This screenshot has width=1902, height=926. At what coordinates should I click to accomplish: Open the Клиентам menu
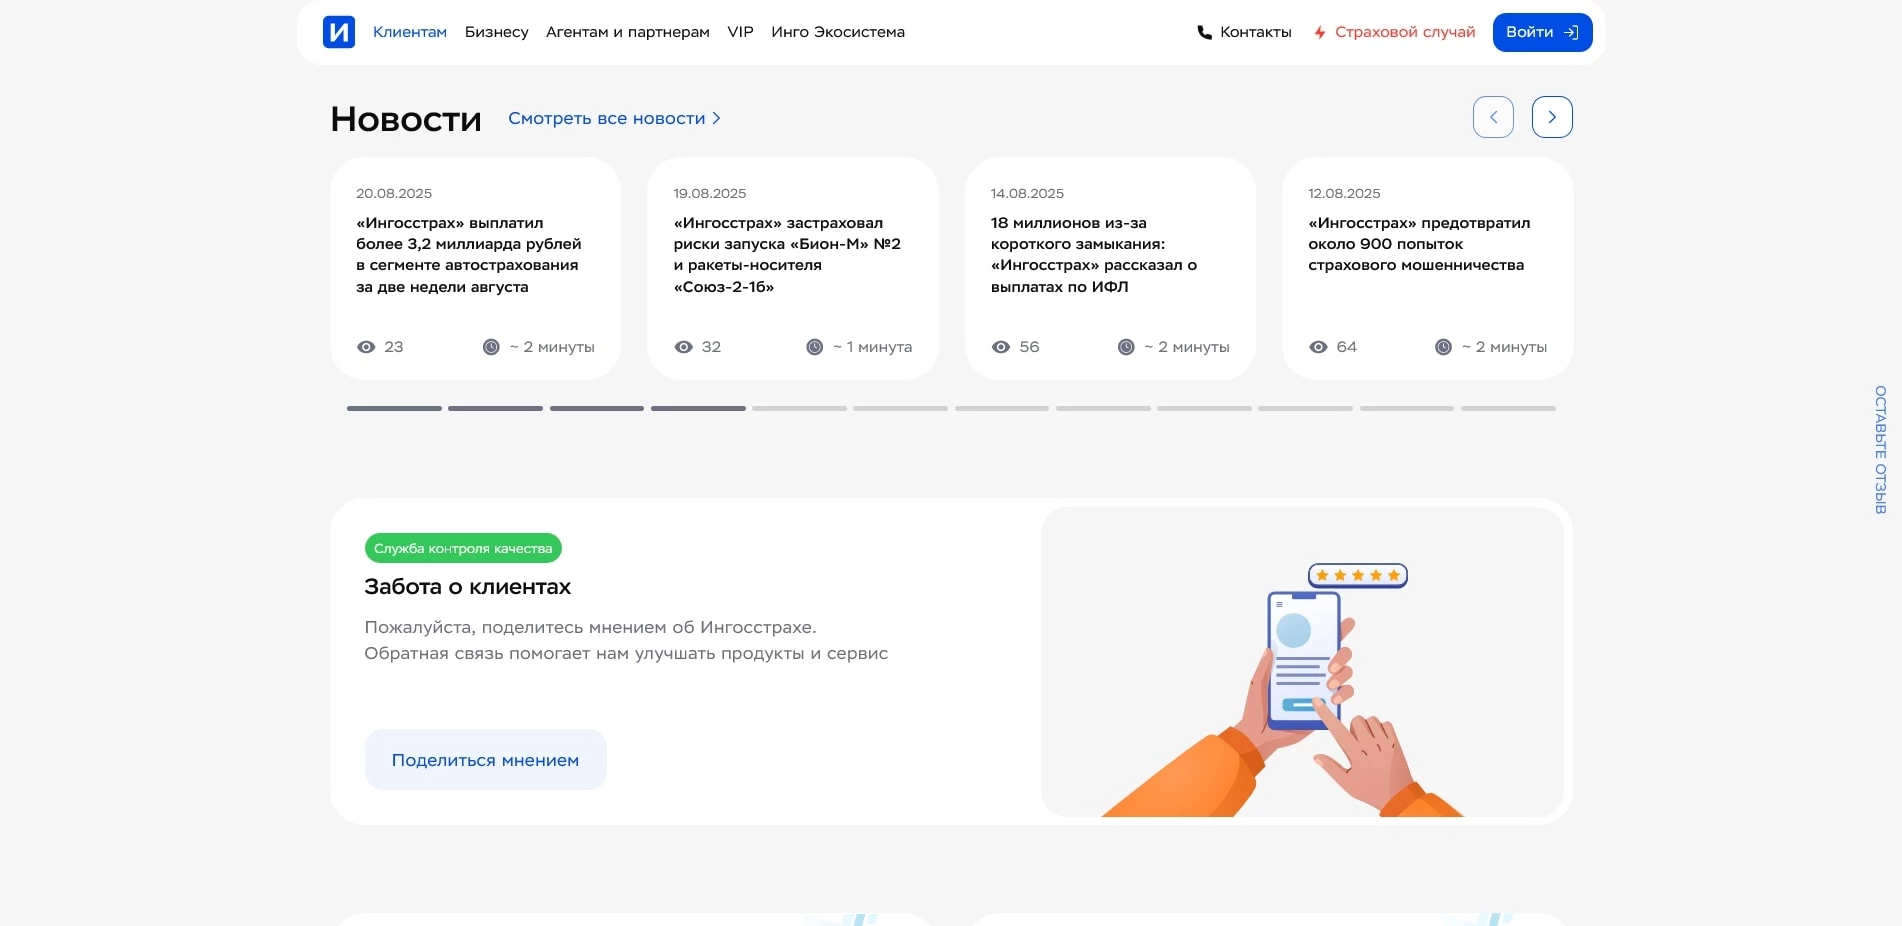click(409, 31)
